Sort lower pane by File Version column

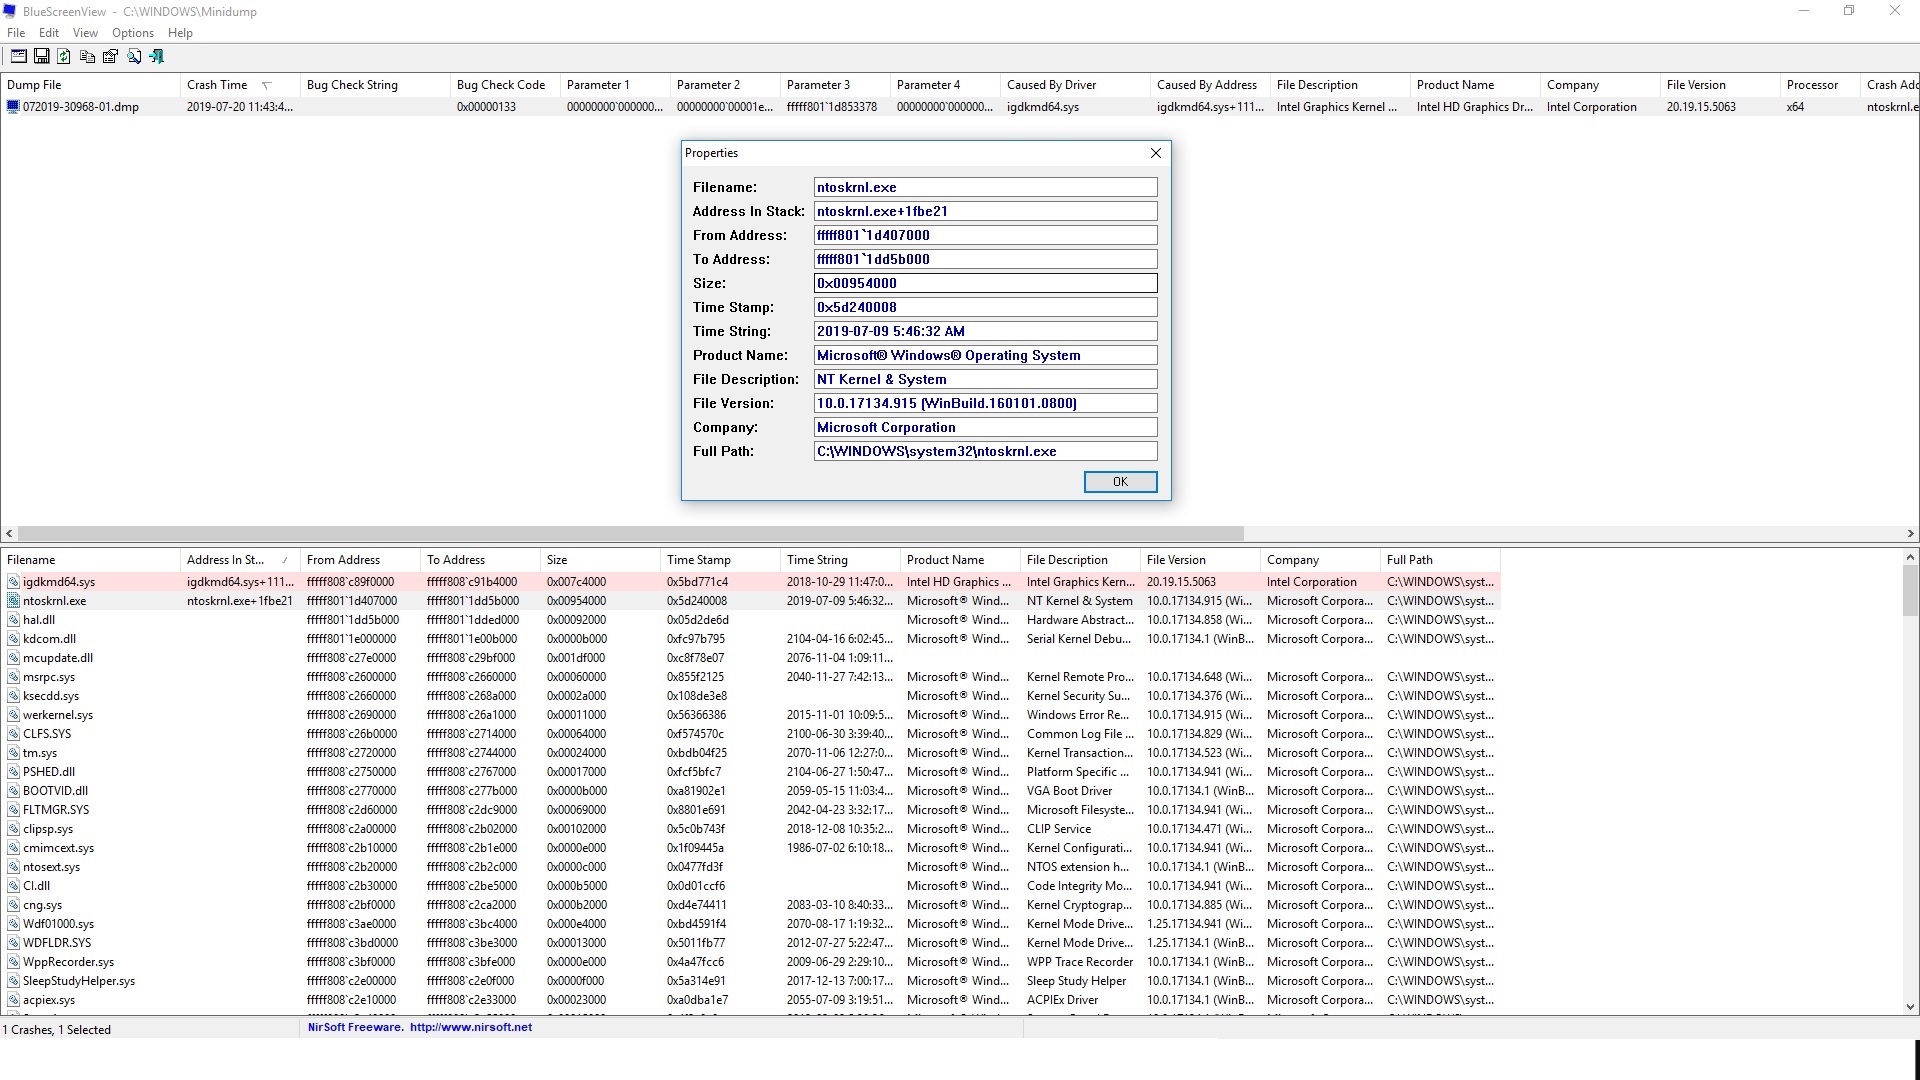[x=1200, y=560]
